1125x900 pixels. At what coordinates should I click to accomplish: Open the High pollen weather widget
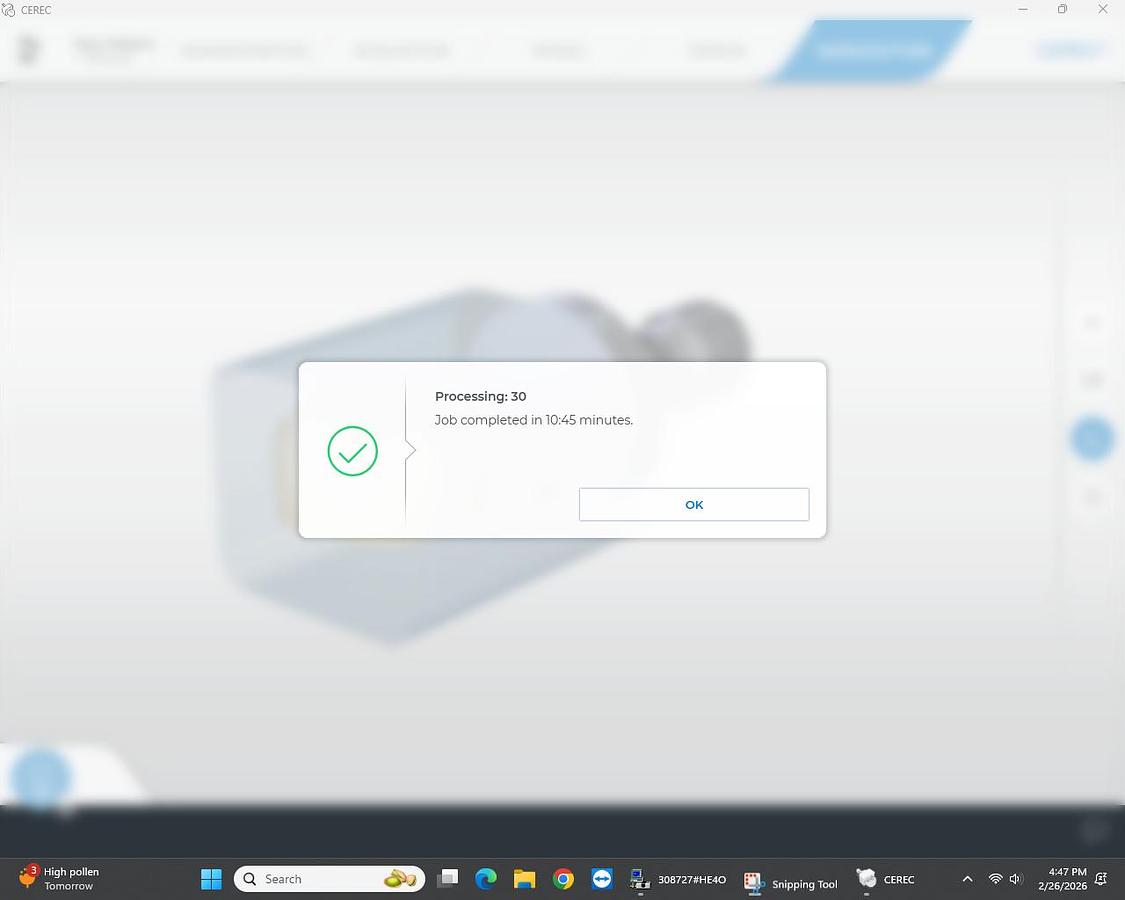coord(62,879)
